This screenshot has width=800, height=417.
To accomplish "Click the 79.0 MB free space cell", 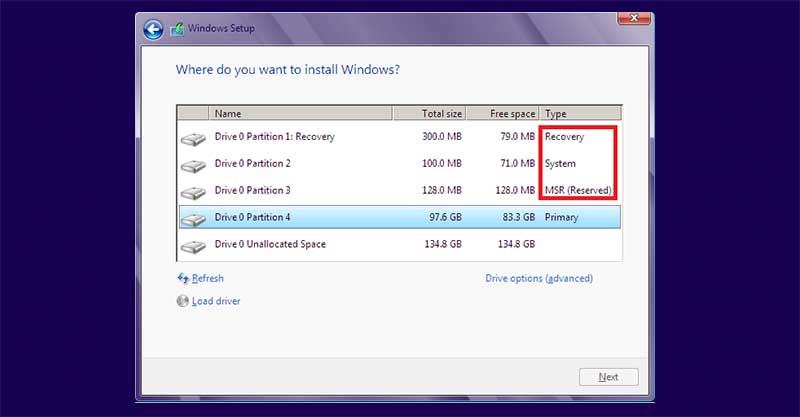I will coord(517,137).
